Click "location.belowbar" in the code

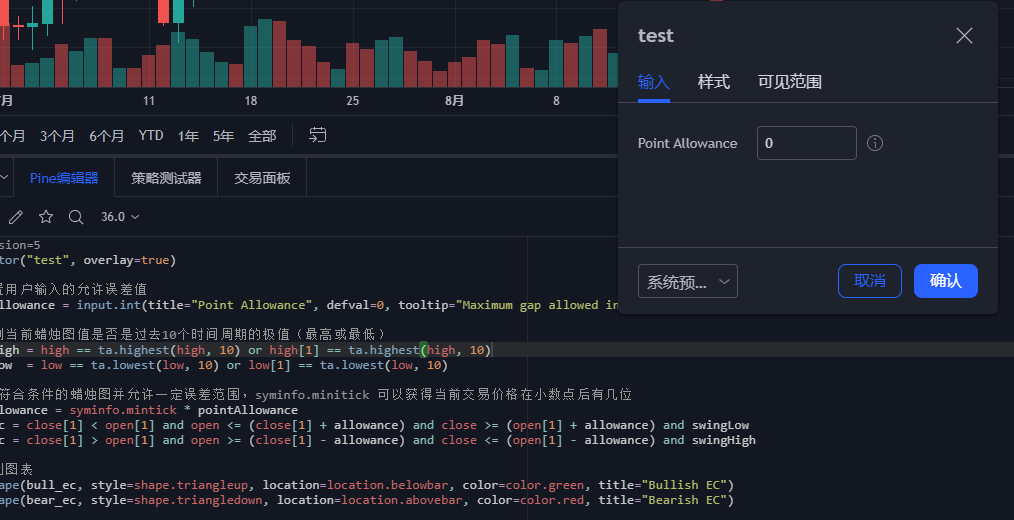pos(387,485)
